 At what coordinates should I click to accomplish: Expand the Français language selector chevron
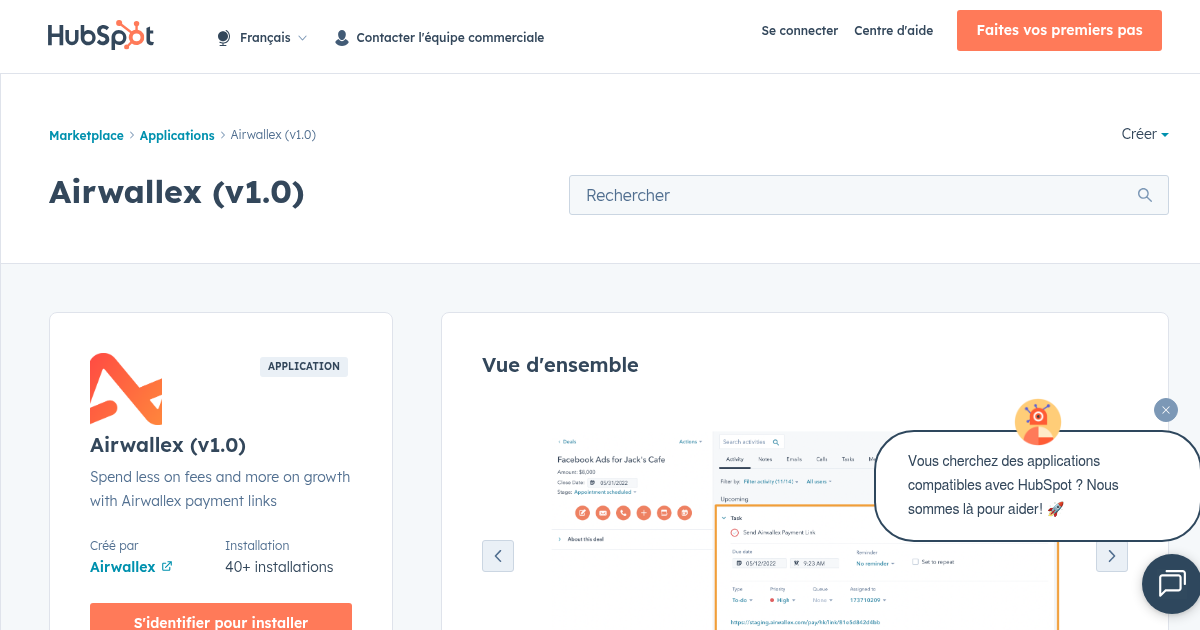click(302, 36)
